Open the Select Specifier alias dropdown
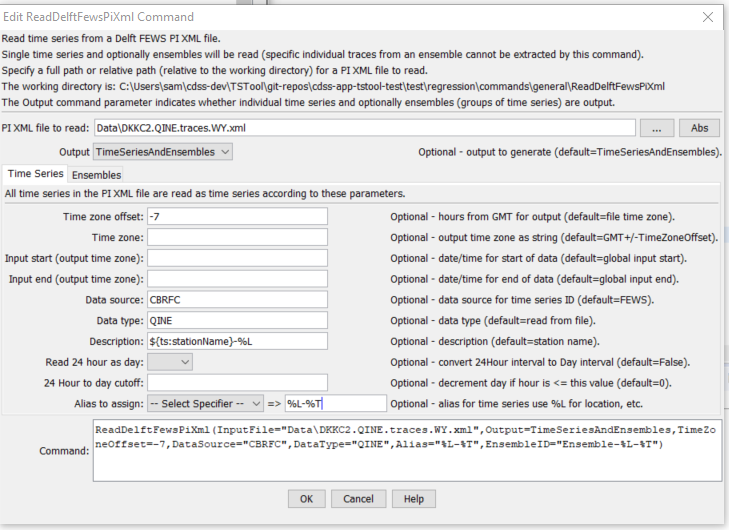The width and height of the screenshot is (729, 530). pyautogui.click(x=205, y=404)
